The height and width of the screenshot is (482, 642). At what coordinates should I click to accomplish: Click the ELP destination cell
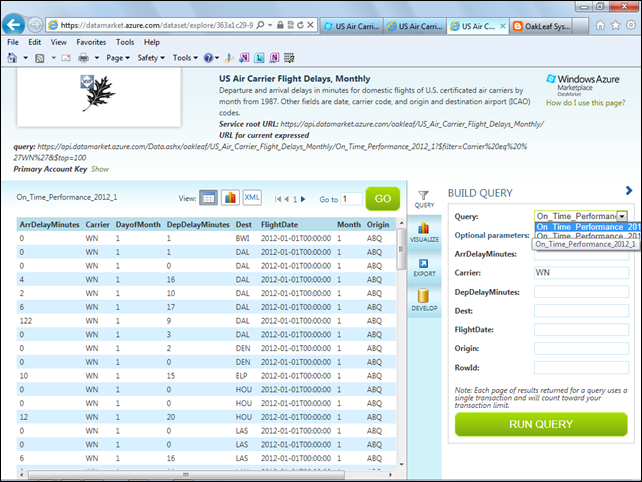tap(241, 376)
